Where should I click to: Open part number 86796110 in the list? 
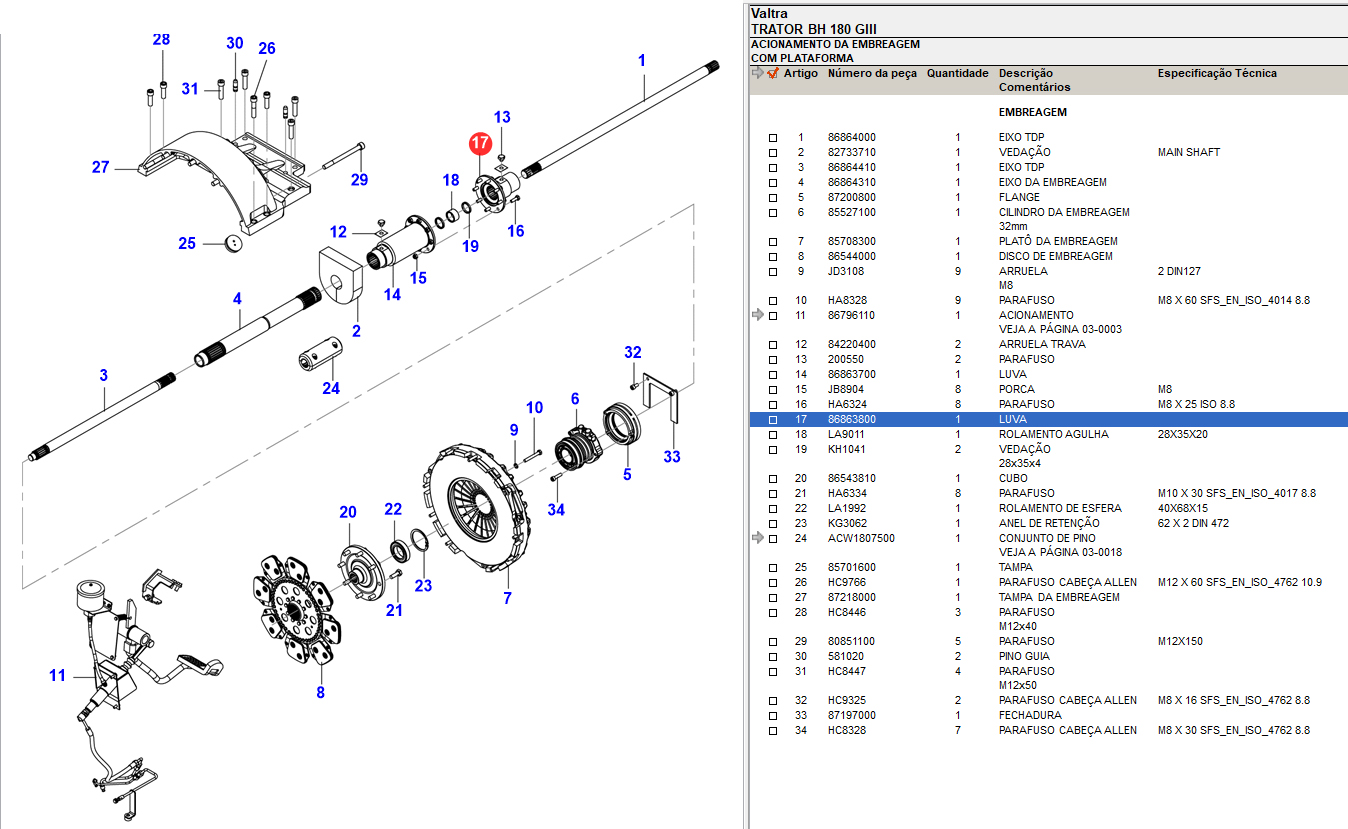click(x=851, y=315)
